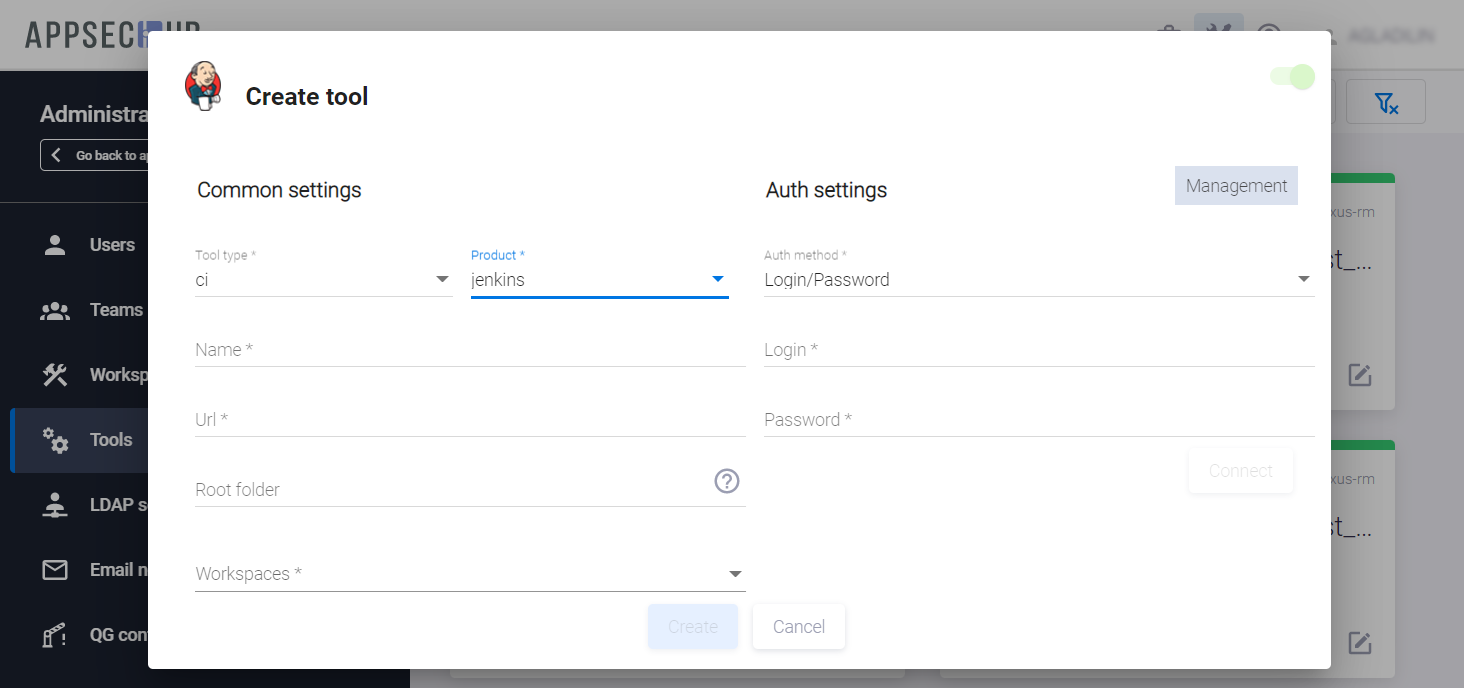Click the Name input field
This screenshot has height=688, width=1464.
[x=470, y=350]
